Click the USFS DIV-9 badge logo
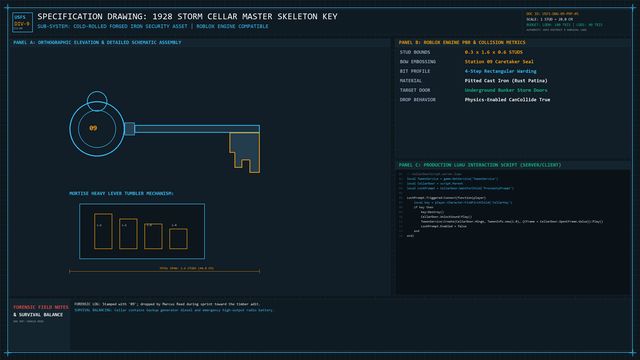Viewport: 640px width, 360px height. pyautogui.click(x=22, y=22)
